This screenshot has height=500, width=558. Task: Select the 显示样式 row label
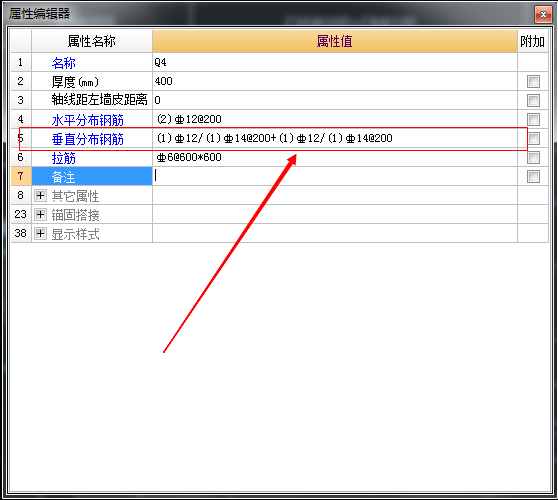click(75, 234)
